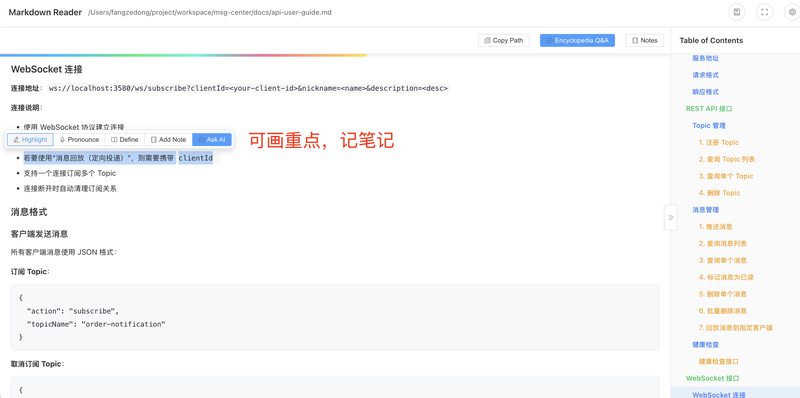Open the Notes panel button
Viewport: 800px width, 398px height.
point(644,40)
